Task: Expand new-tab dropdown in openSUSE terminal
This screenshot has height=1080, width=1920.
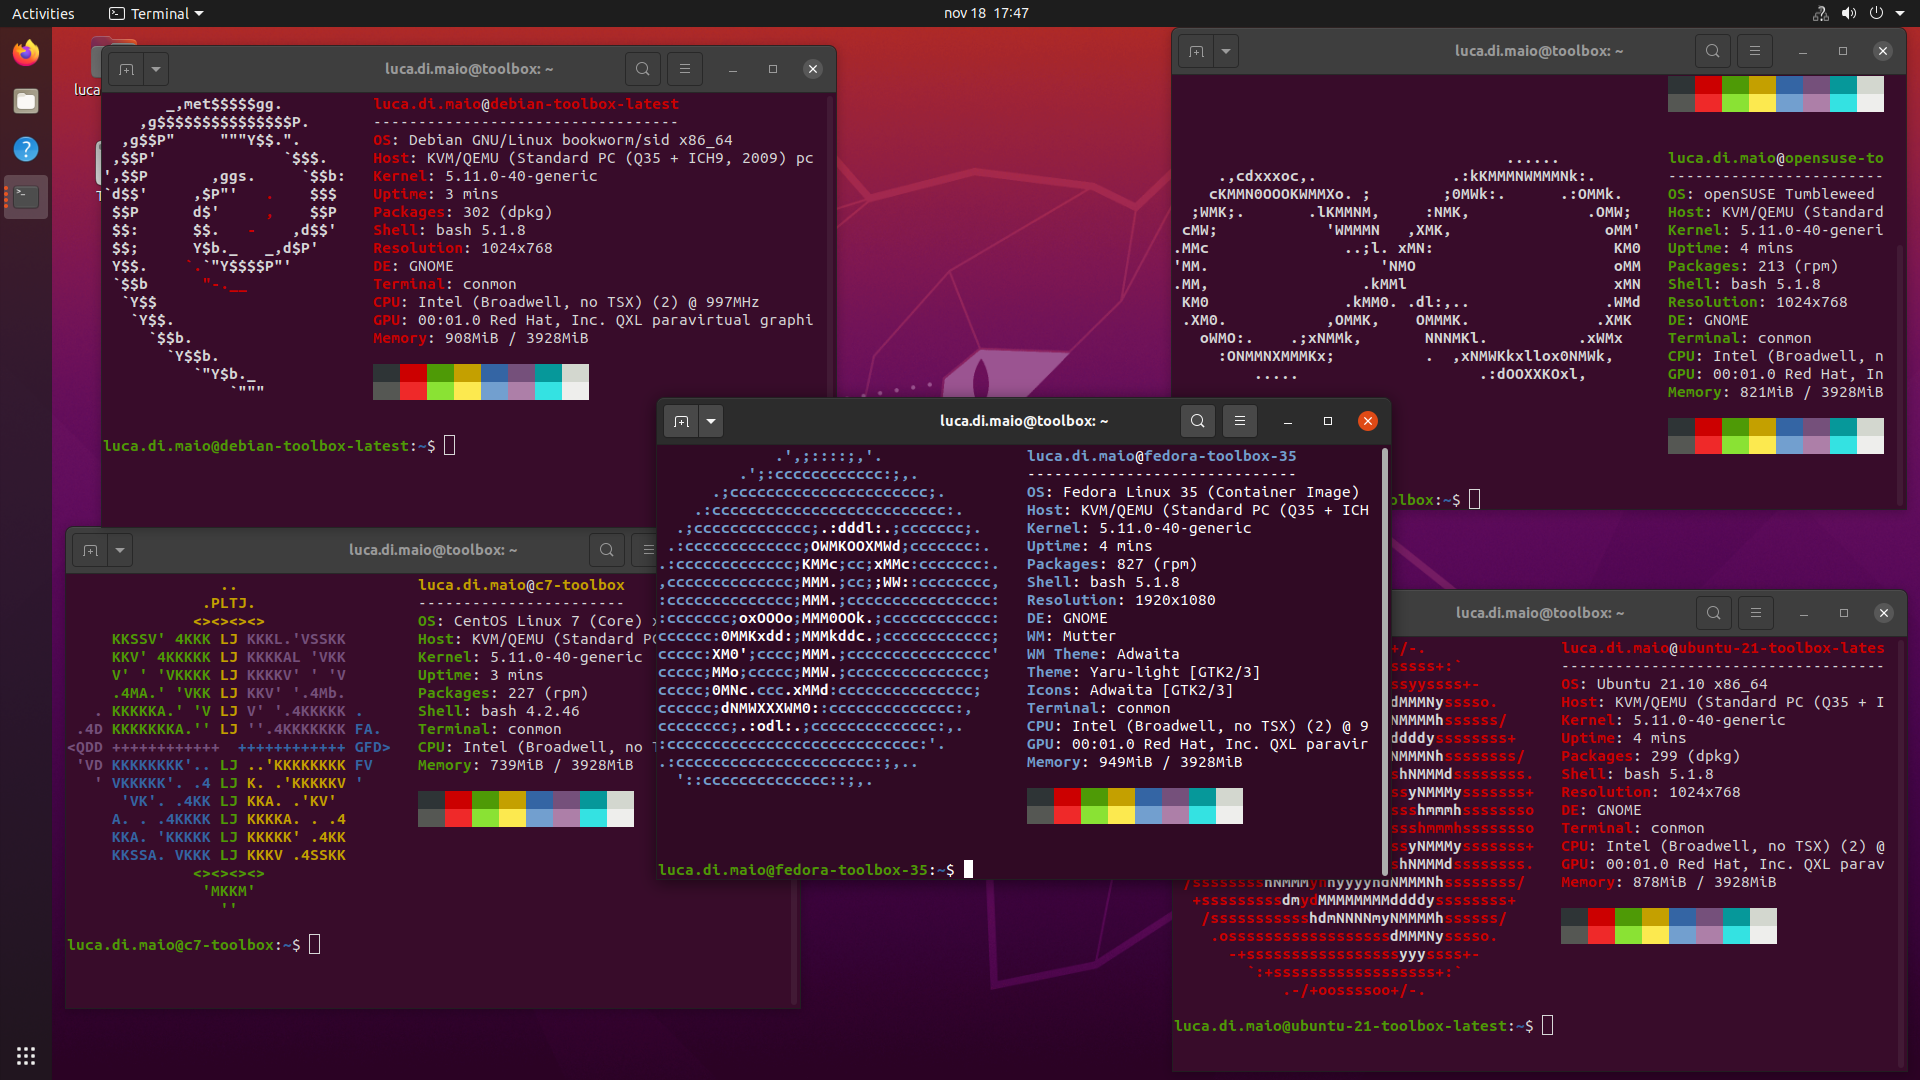Action: click(1226, 51)
